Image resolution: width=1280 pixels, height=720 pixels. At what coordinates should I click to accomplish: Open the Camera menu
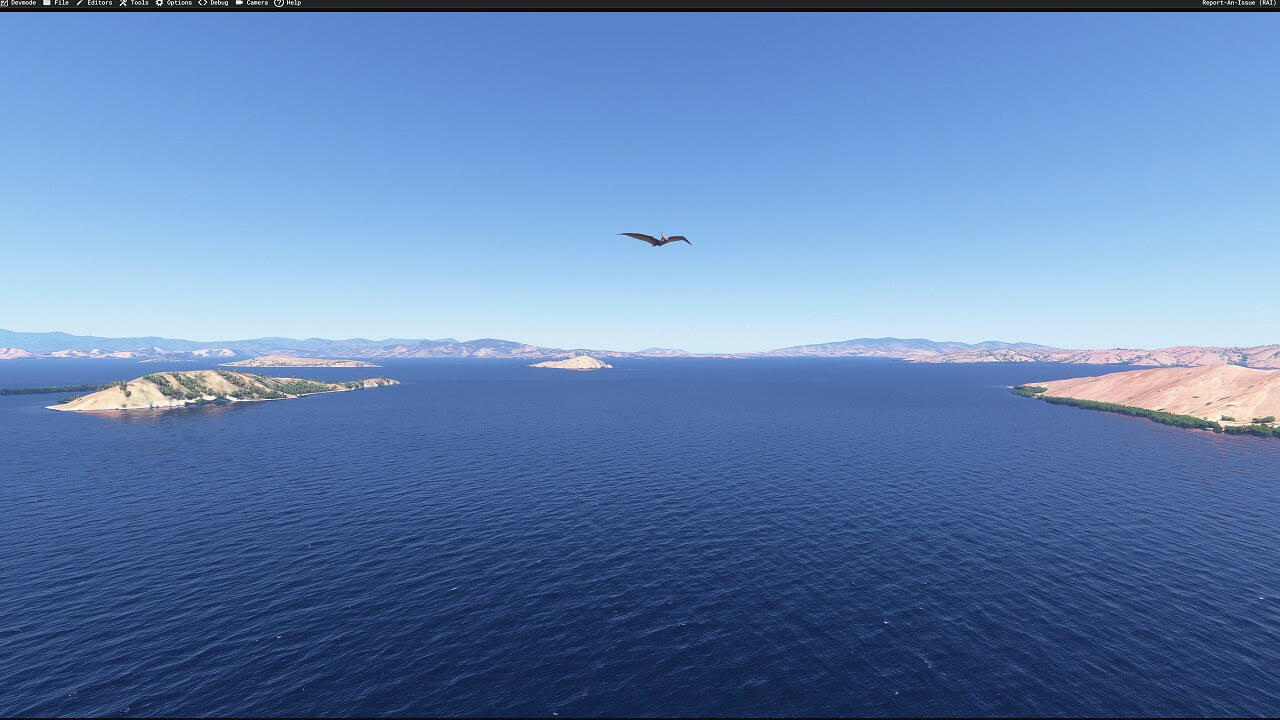tap(257, 3)
